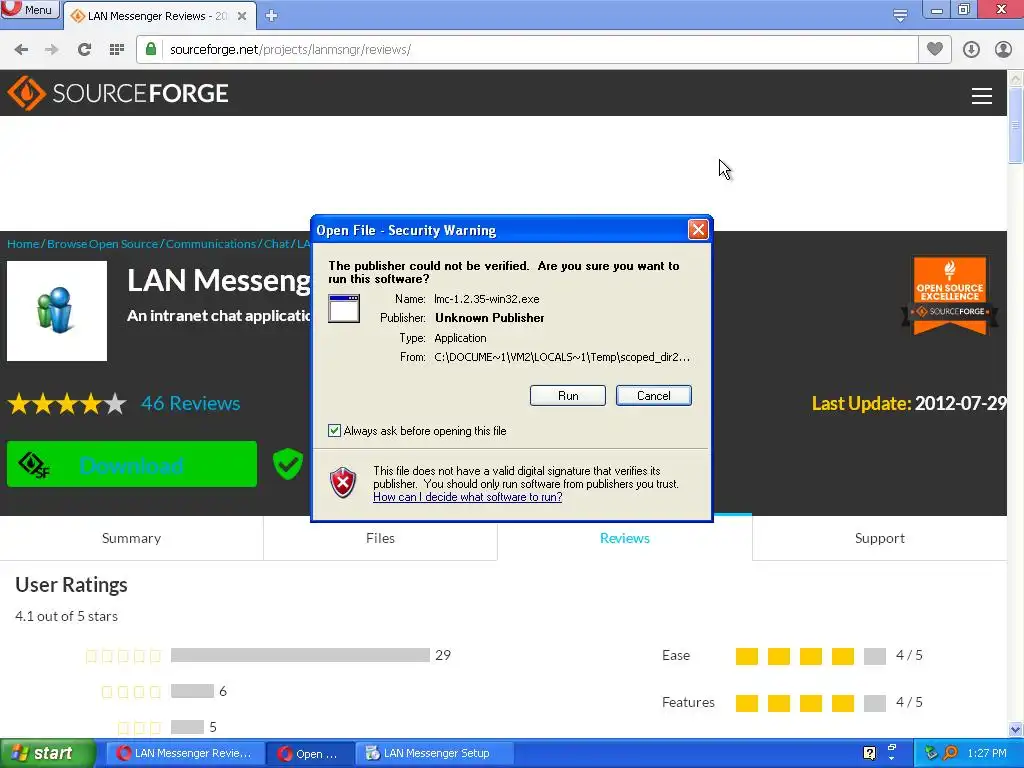Open the Chat breadcrumb link

(276, 244)
